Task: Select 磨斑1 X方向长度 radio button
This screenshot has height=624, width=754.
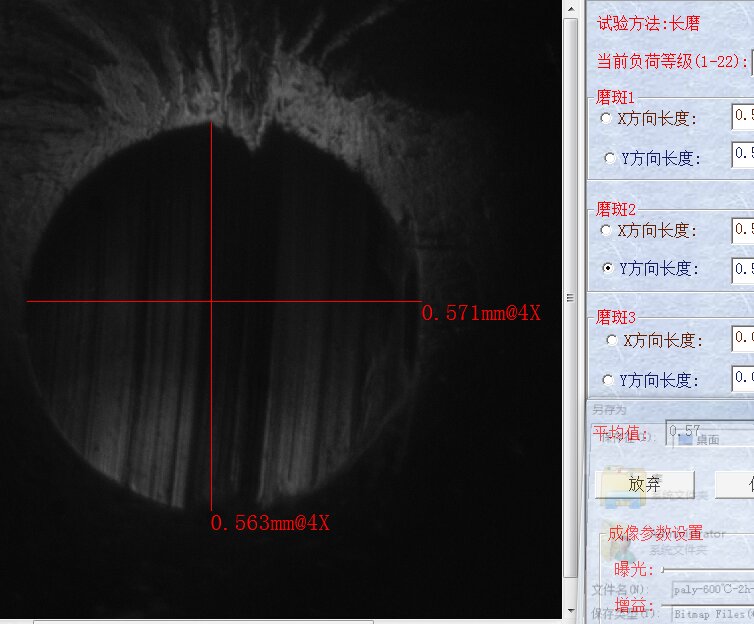Action: click(x=606, y=118)
